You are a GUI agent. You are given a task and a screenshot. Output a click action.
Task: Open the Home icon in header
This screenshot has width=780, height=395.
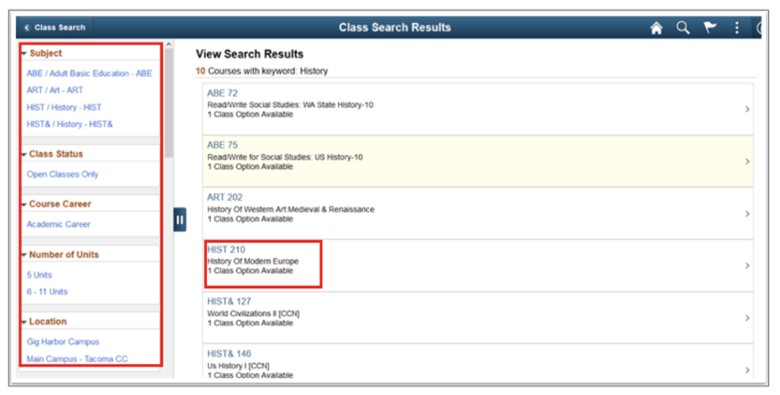(656, 28)
